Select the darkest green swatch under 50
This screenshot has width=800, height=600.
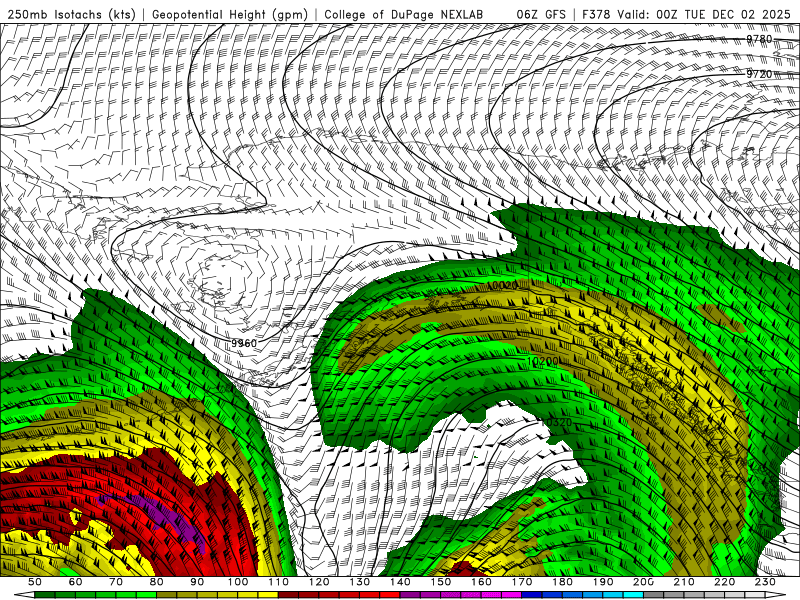pos(45,595)
